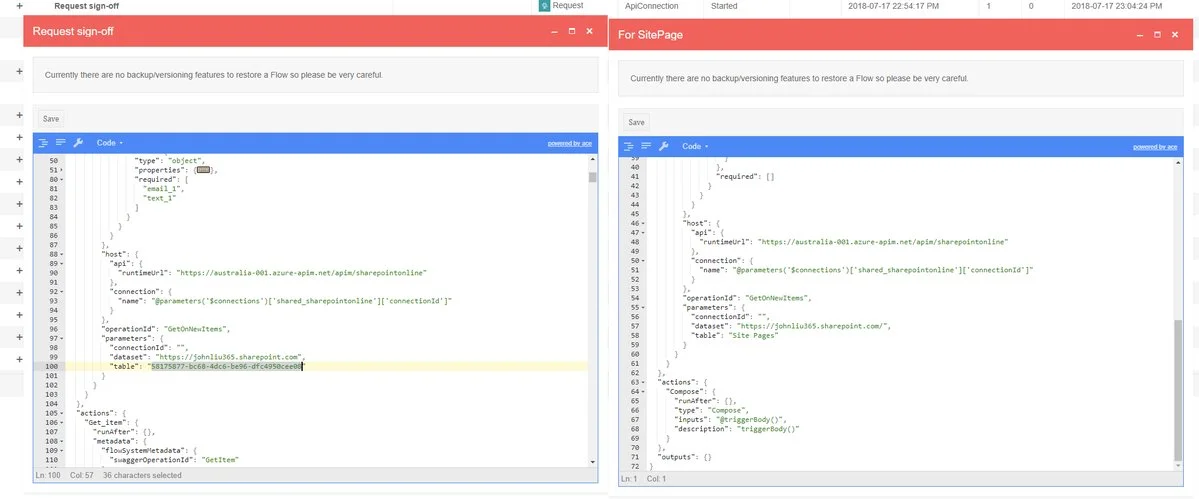Format JSON in Request sign-off editor

click(43, 143)
